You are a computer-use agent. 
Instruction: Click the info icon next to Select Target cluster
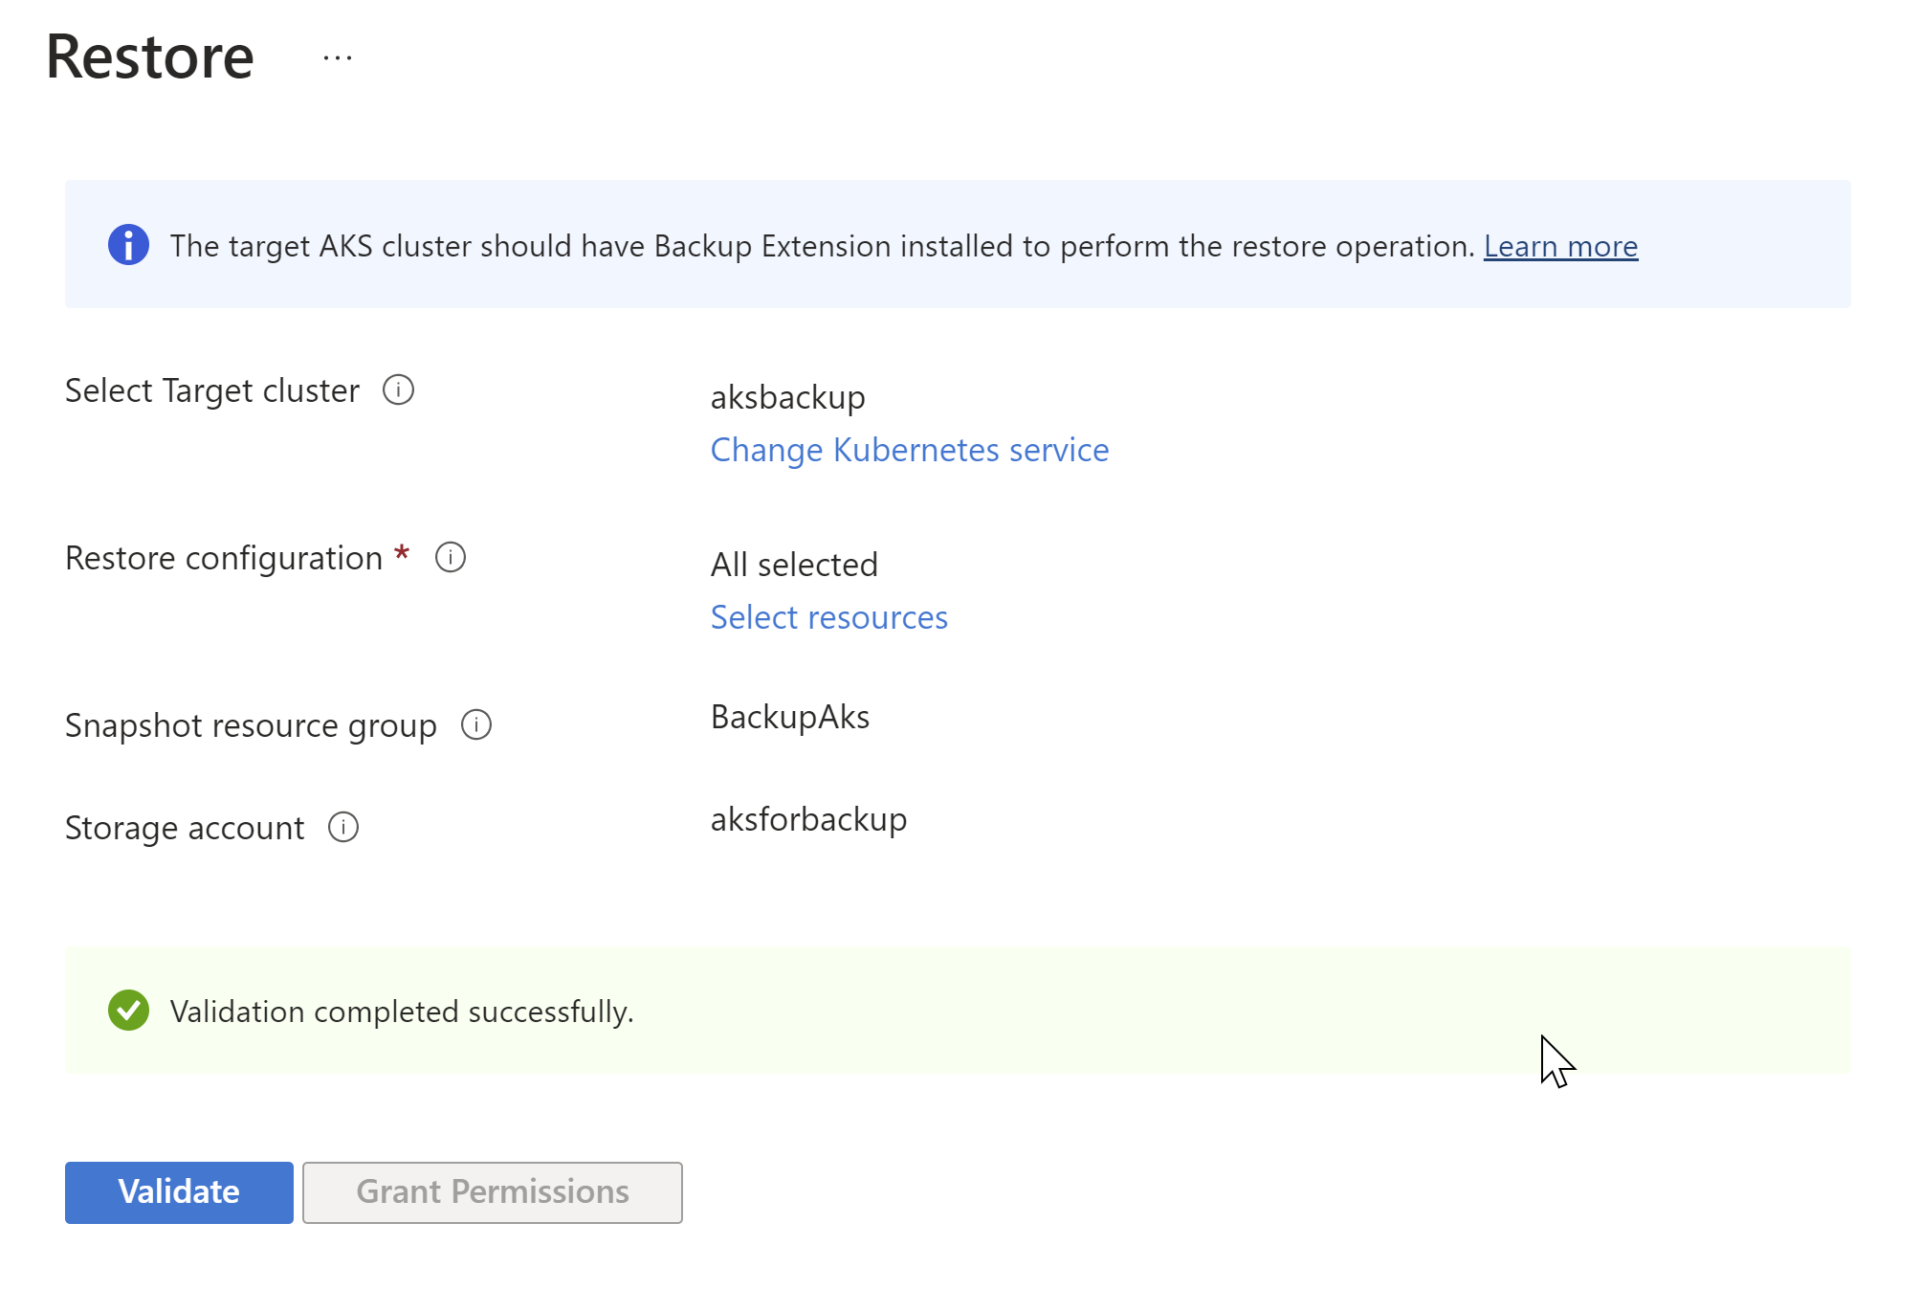click(398, 390)
